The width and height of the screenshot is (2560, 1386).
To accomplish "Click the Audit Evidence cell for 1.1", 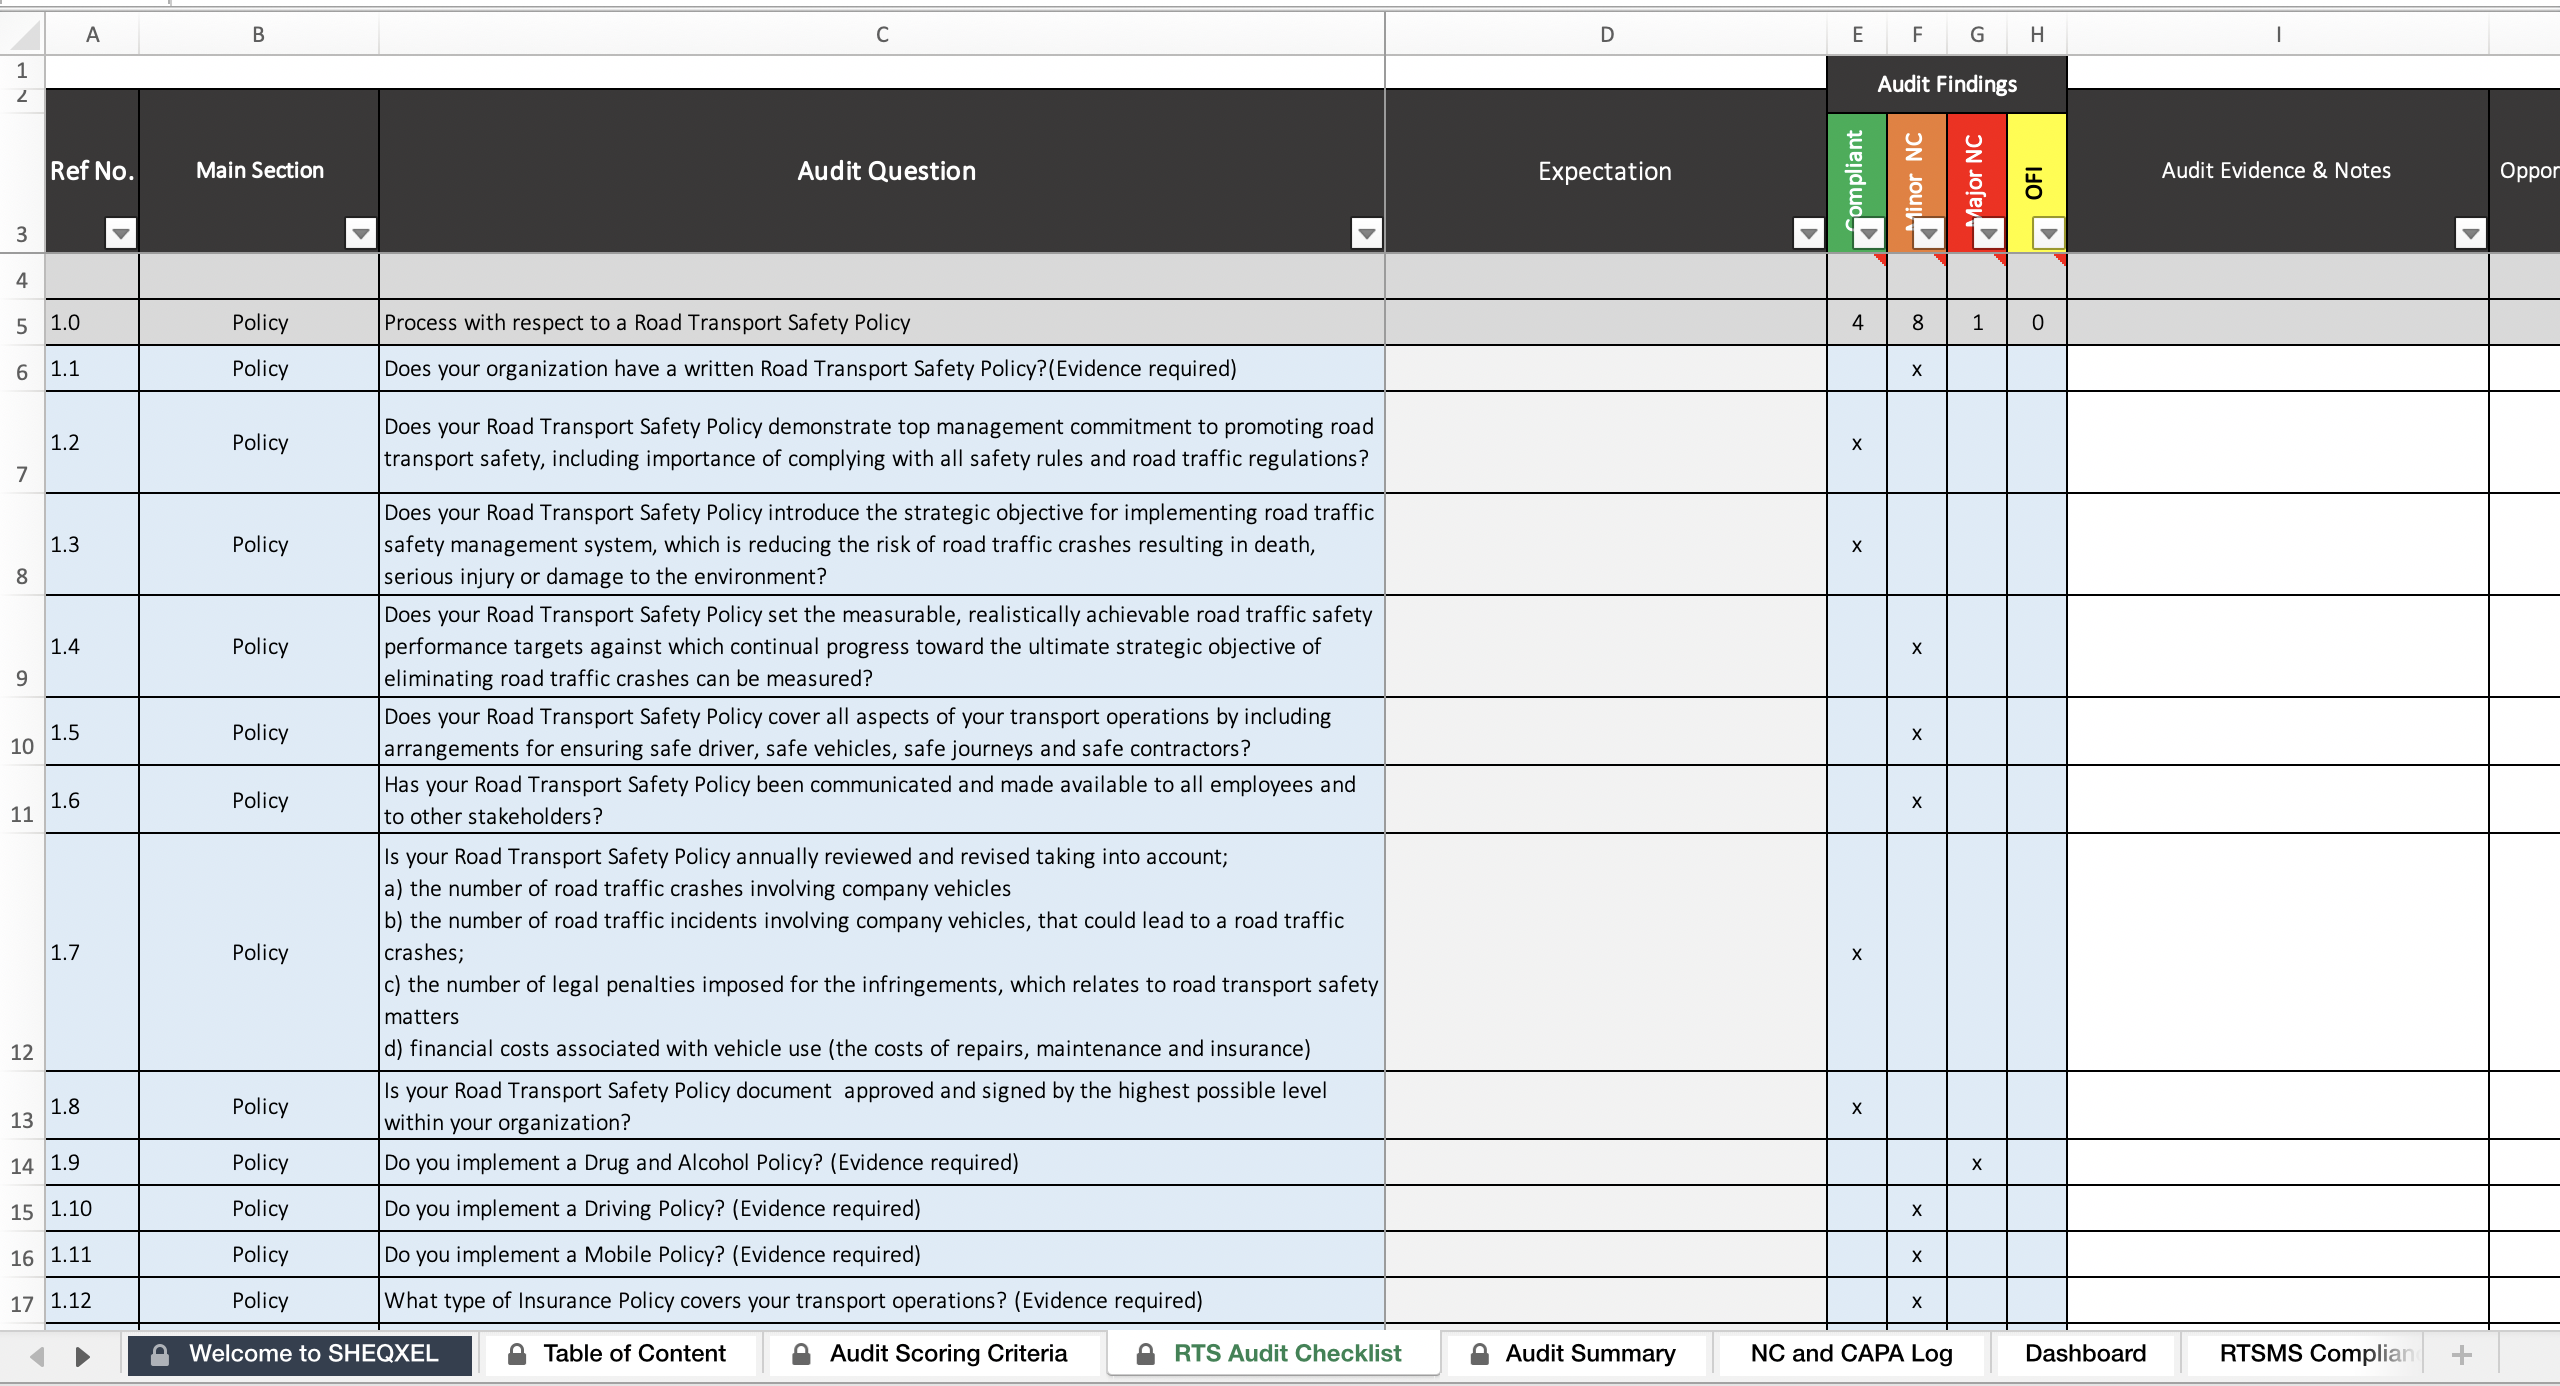I will click(x=2278, y=368).
